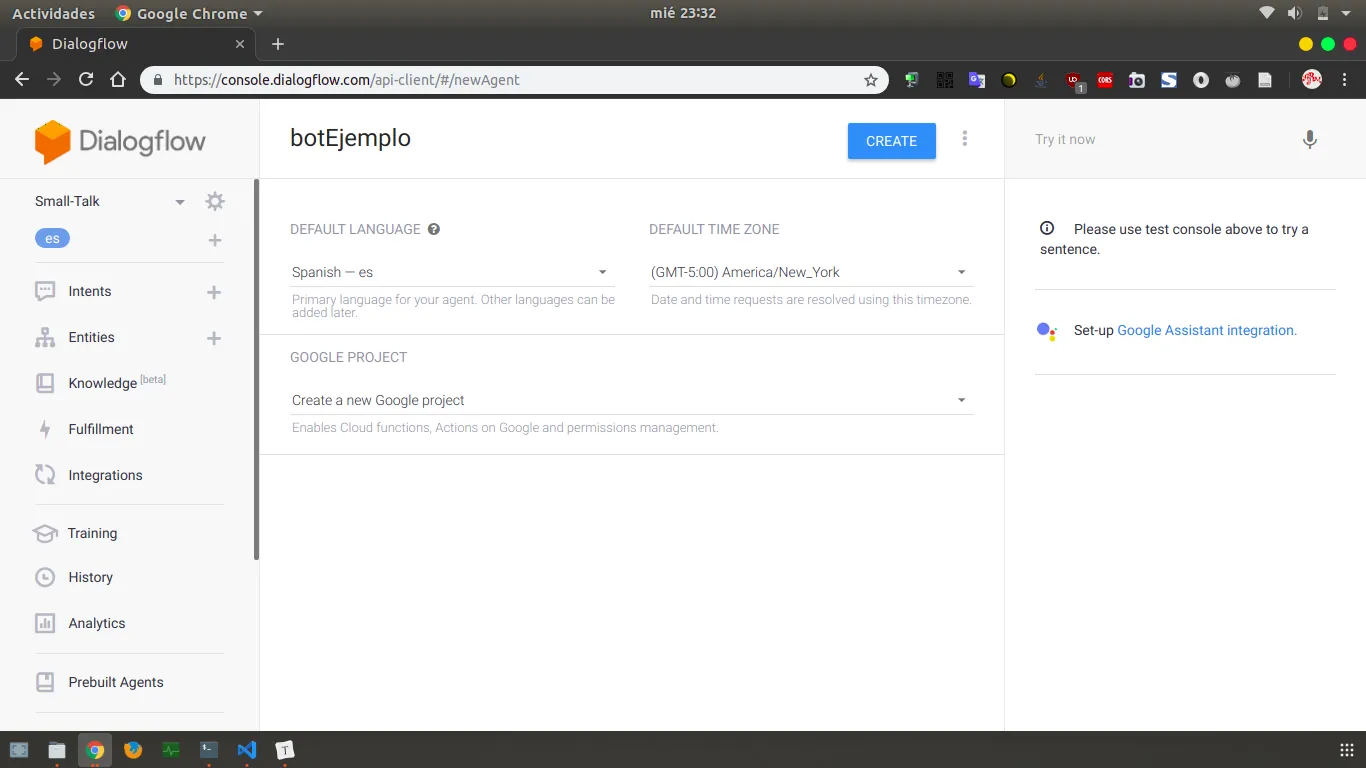Add another language with plus icon
Image resolution: width=1366 pixels, height=768 pixels.
point(214,240)
